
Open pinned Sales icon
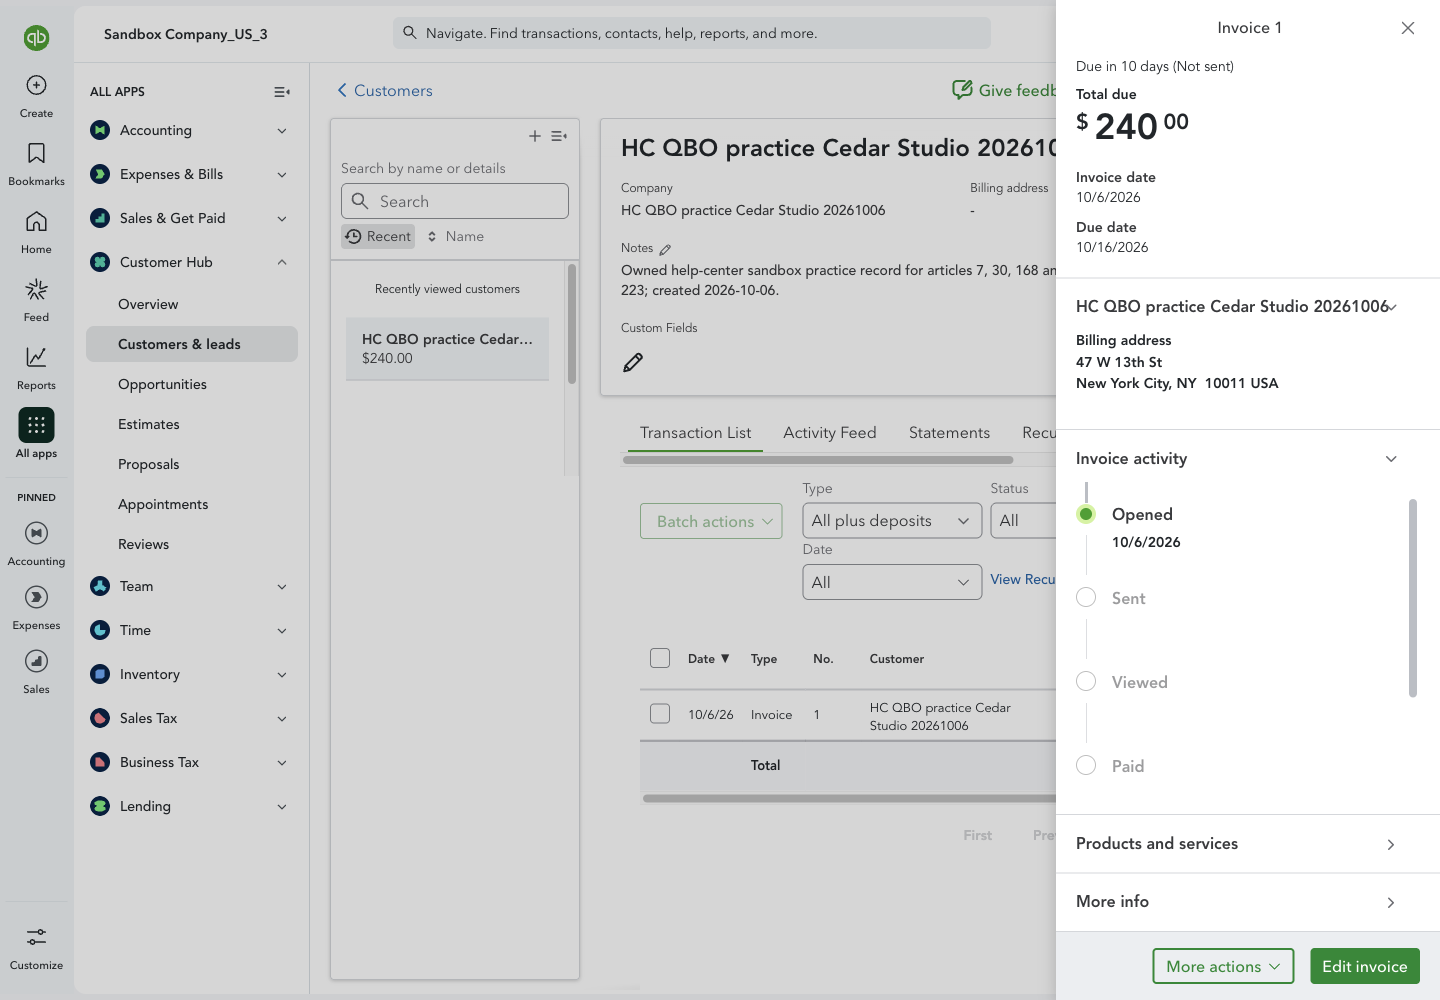[x=36, y=661]
